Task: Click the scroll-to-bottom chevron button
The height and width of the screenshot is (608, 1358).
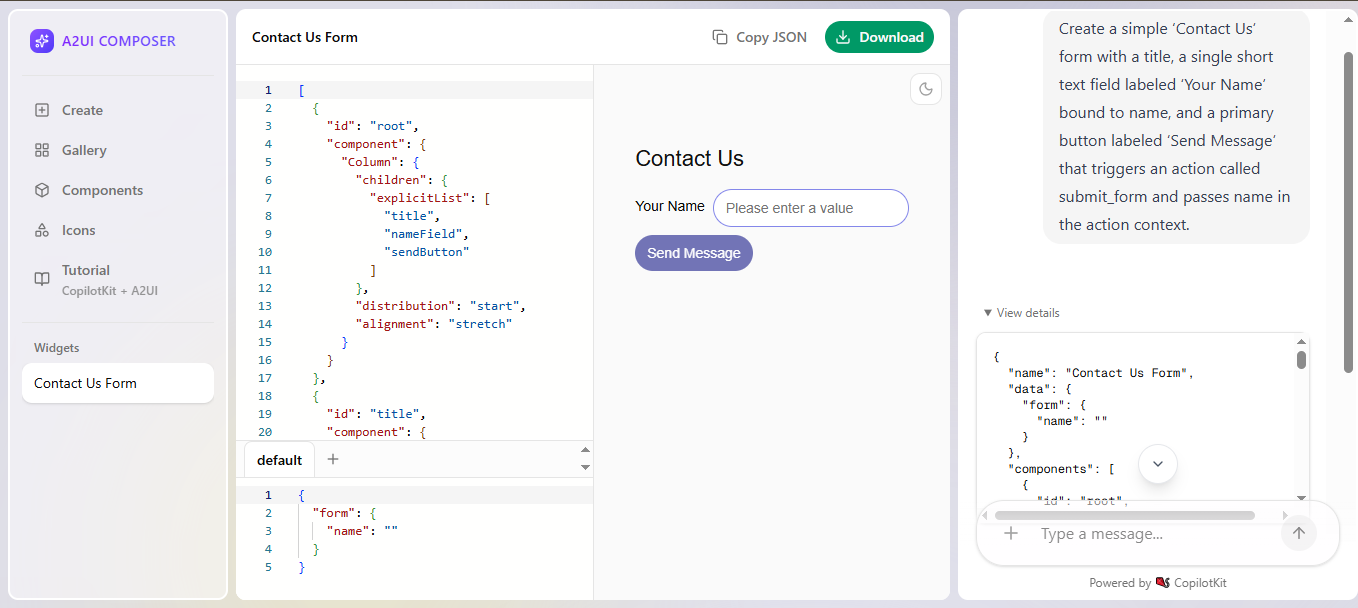Action: [x=1158, y=464]
